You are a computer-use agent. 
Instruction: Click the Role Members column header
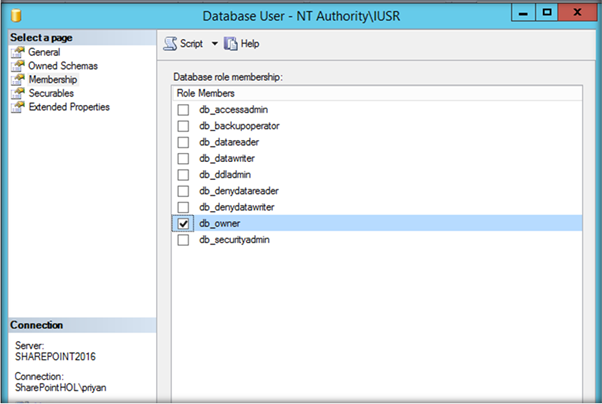coord(377,93)
